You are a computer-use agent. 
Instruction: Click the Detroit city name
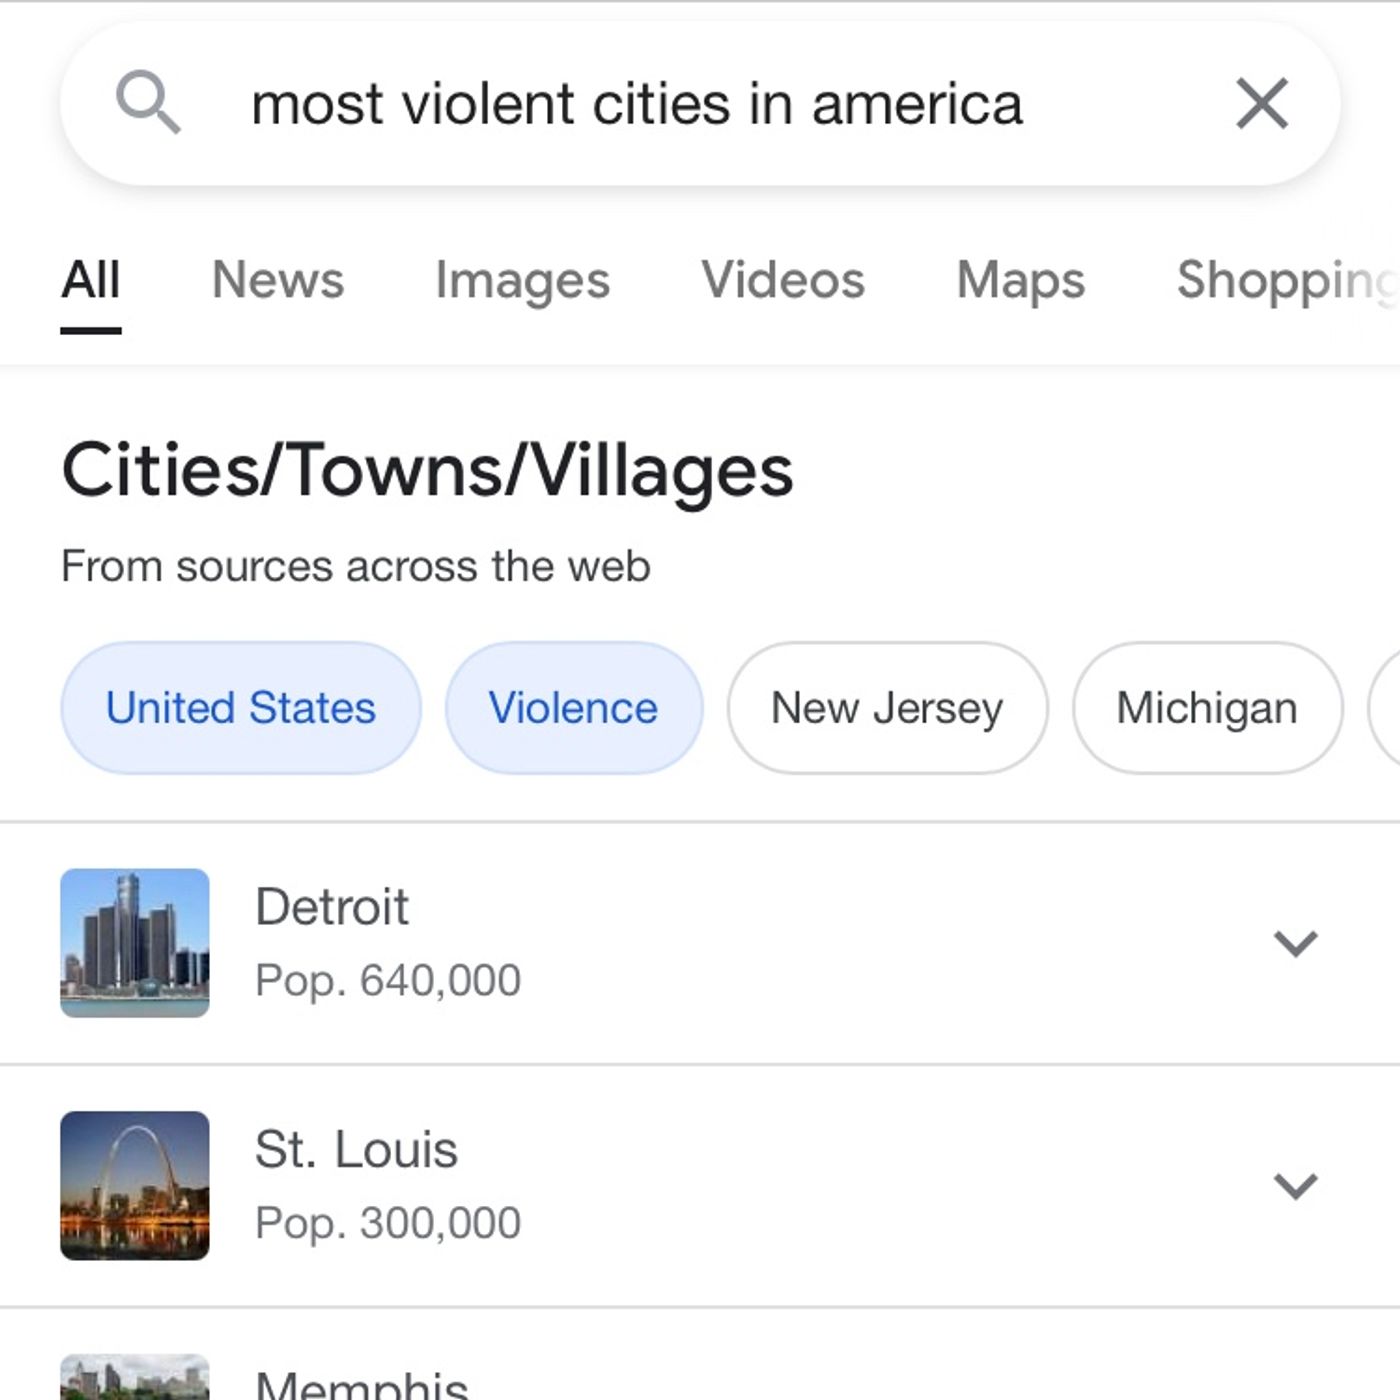pyautogui.click(x=332, y=907)
